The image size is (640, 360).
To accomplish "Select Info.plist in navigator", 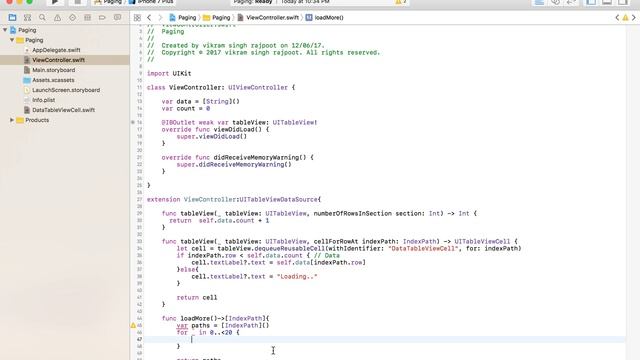I will pos(44,100).
